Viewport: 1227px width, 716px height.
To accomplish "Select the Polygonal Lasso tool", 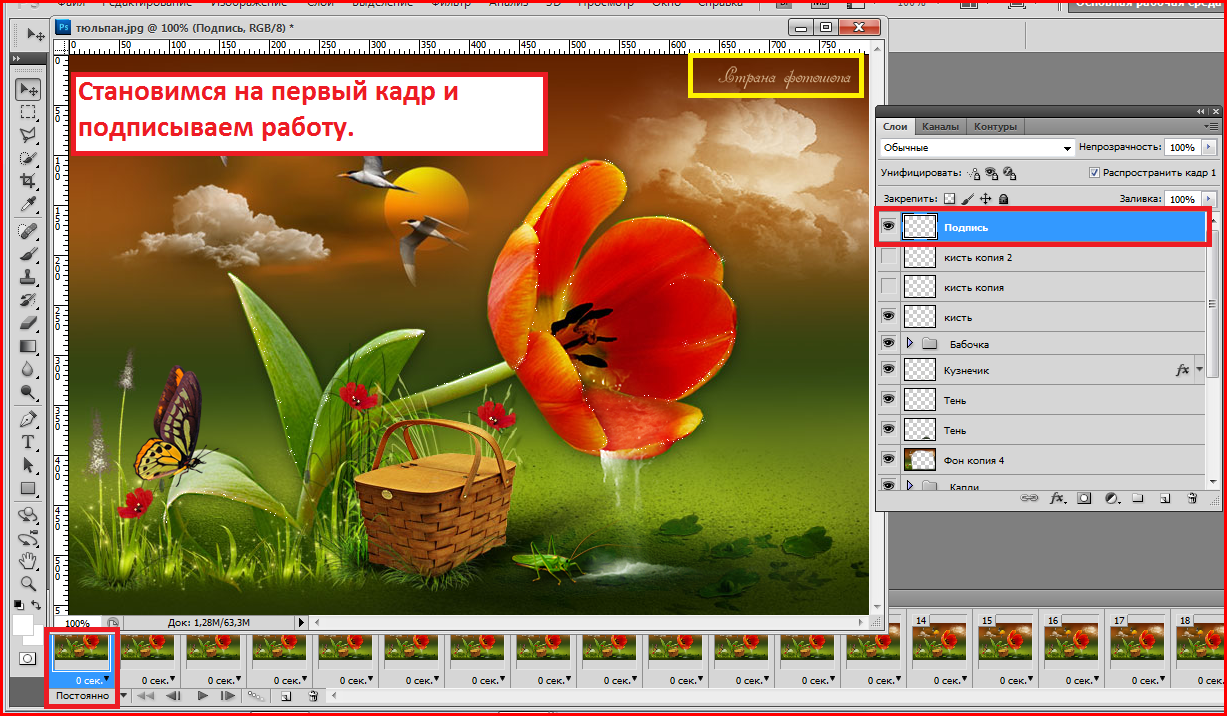I will point(28,134).
